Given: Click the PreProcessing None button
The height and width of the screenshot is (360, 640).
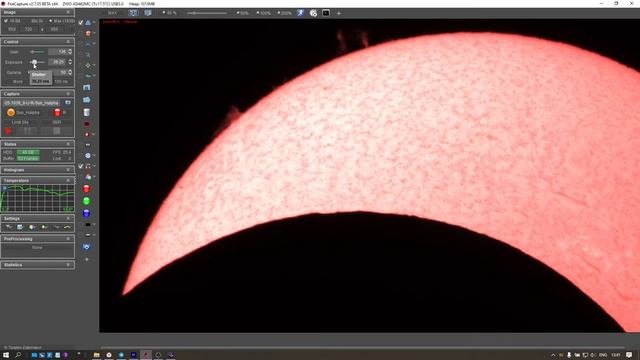Looking at the screenshot, I should pos(37,247).
